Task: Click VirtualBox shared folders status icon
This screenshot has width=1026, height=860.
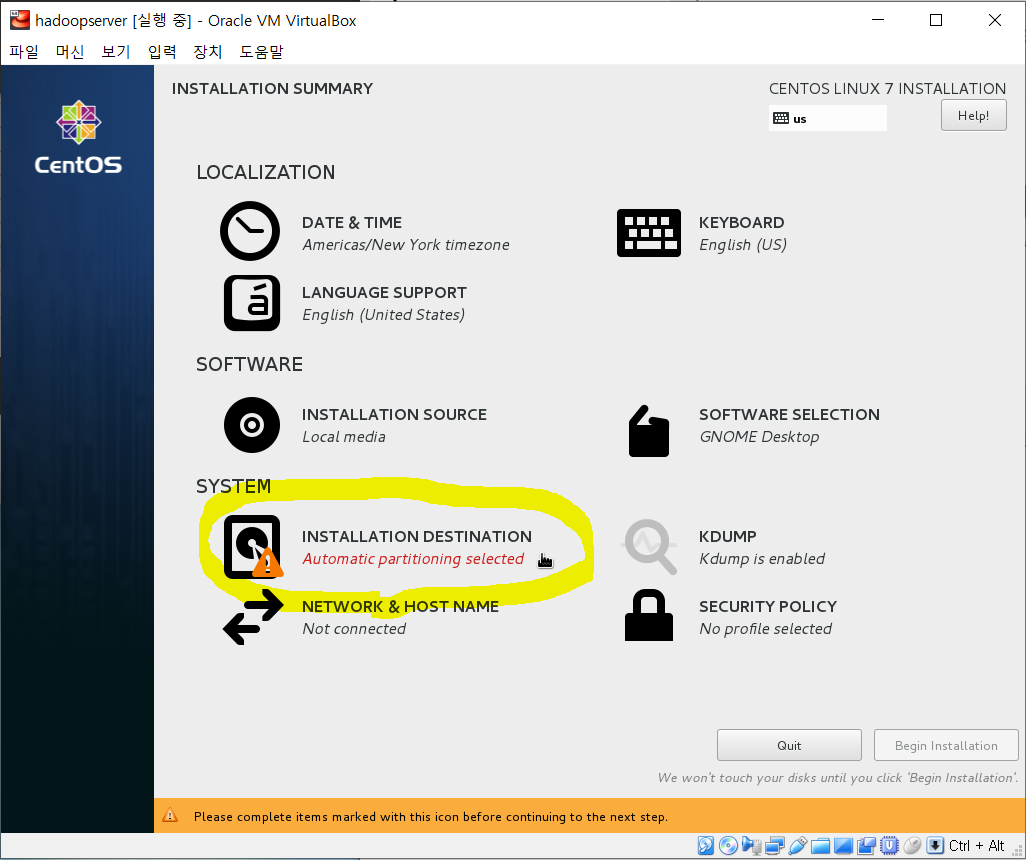Action: click(x=821, y=846)
